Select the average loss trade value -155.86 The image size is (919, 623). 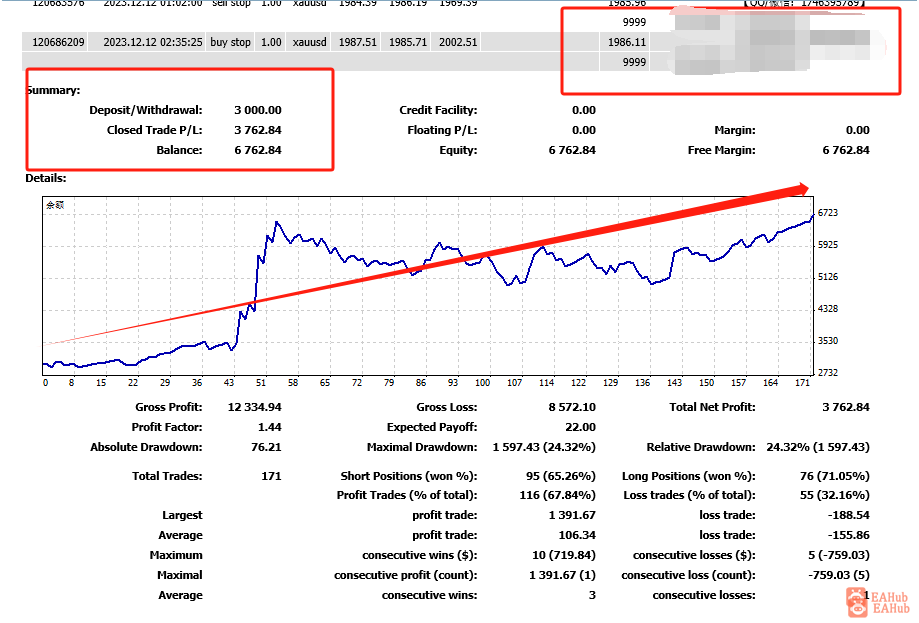tap(849, 535)
